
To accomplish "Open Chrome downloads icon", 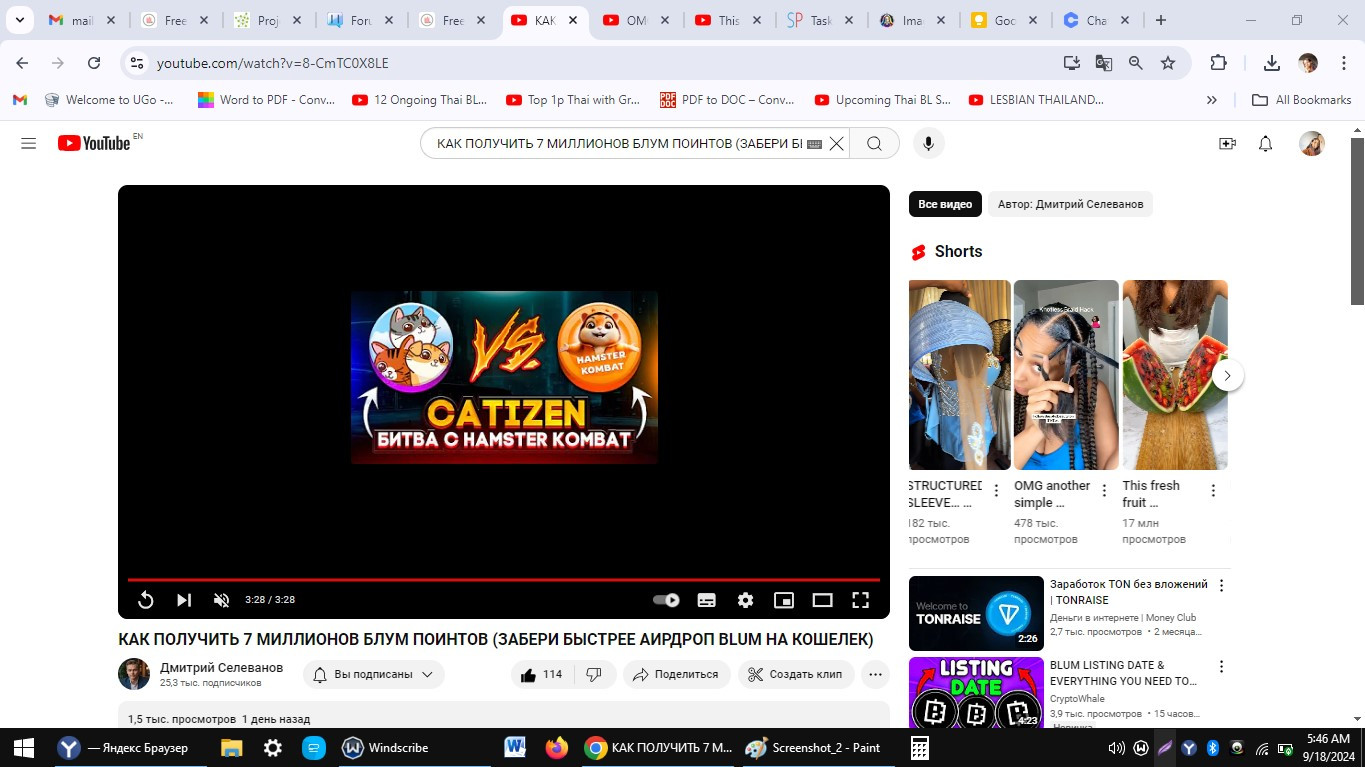I will click(x=1272, y=63).
